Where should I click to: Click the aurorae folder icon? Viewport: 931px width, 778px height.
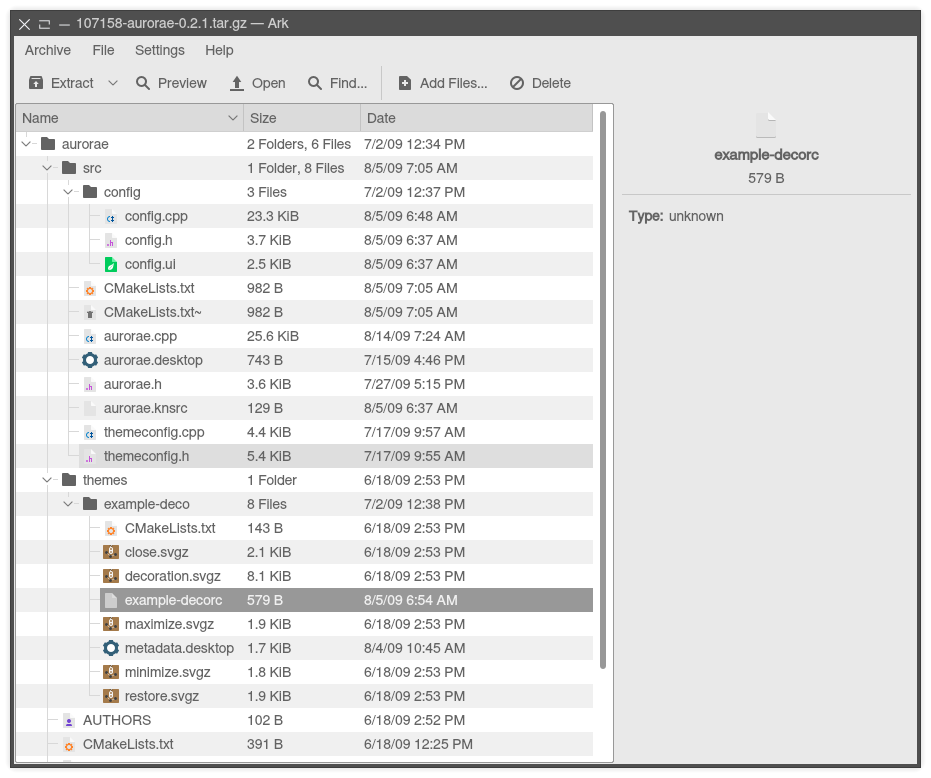click(x=48, y=144)
